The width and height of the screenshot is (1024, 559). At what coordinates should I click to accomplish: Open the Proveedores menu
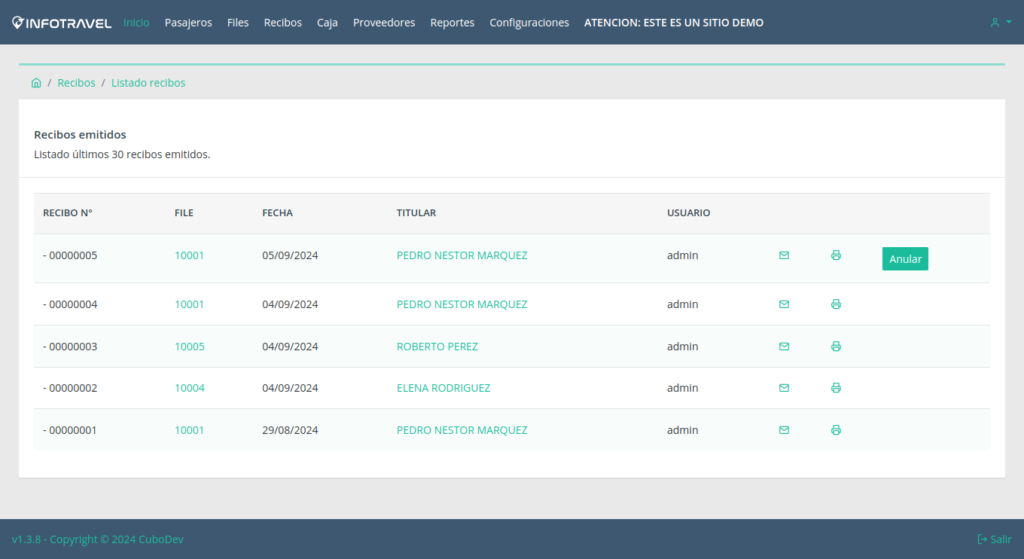[384, 22]
